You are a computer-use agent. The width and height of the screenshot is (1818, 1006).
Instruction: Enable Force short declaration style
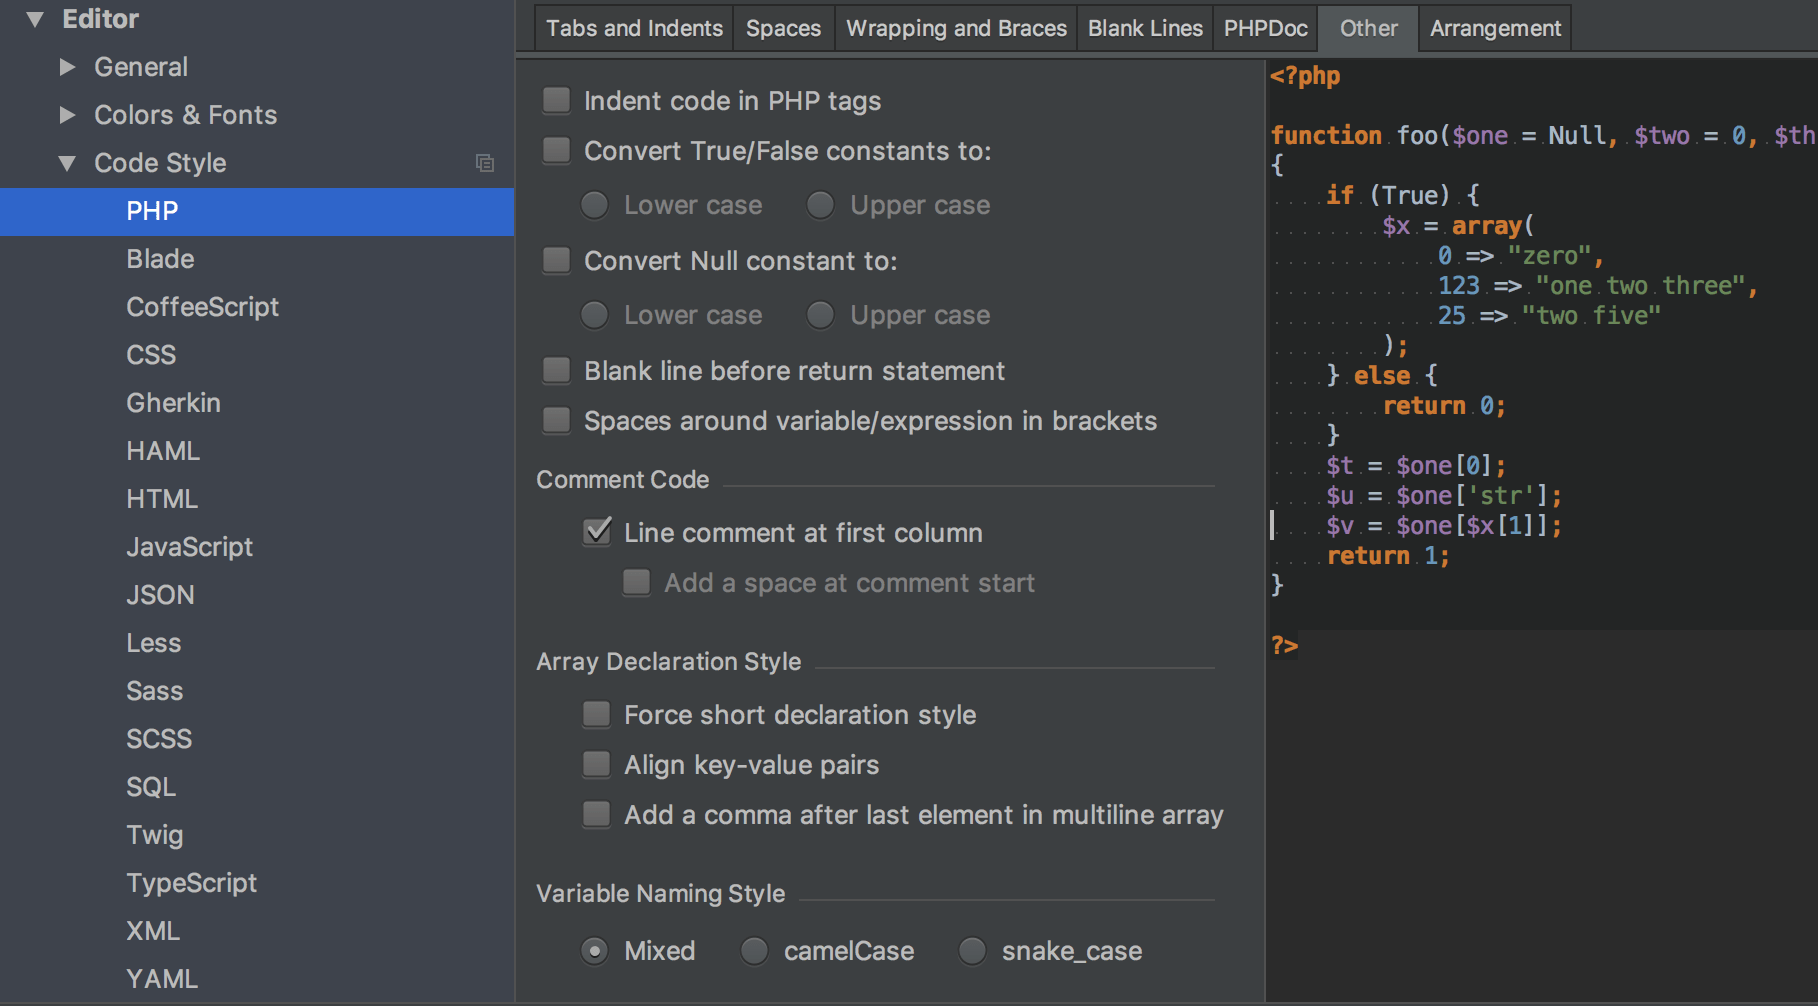(x=596, y=714)
